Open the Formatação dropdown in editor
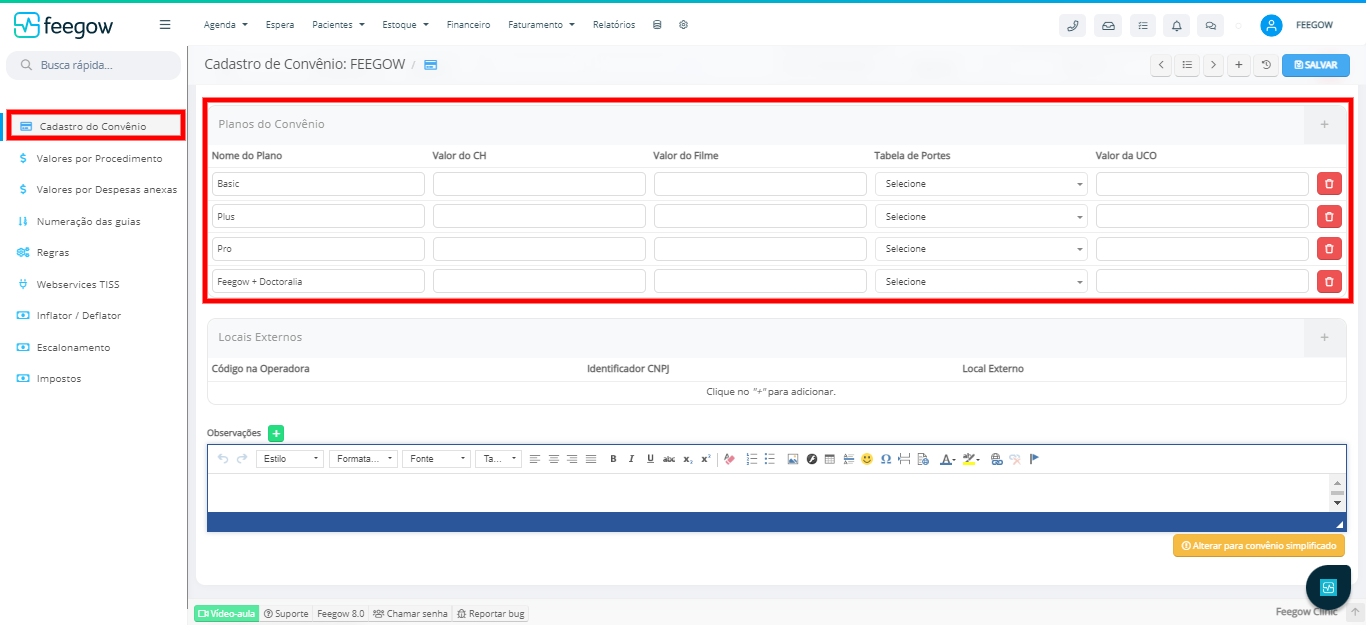The image size is (1366, 625). coord(363,459)
